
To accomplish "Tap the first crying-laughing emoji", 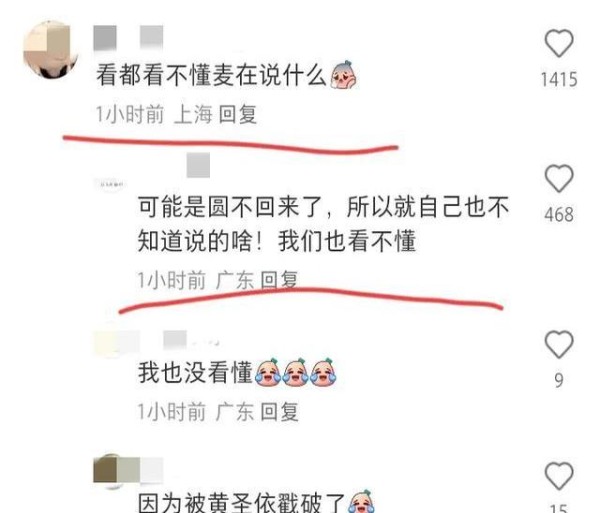I will pyautogui.click(x=268, y=371).
